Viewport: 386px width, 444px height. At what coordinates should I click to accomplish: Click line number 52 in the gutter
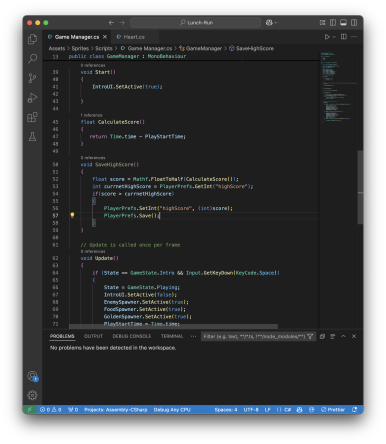coord(55,179)
